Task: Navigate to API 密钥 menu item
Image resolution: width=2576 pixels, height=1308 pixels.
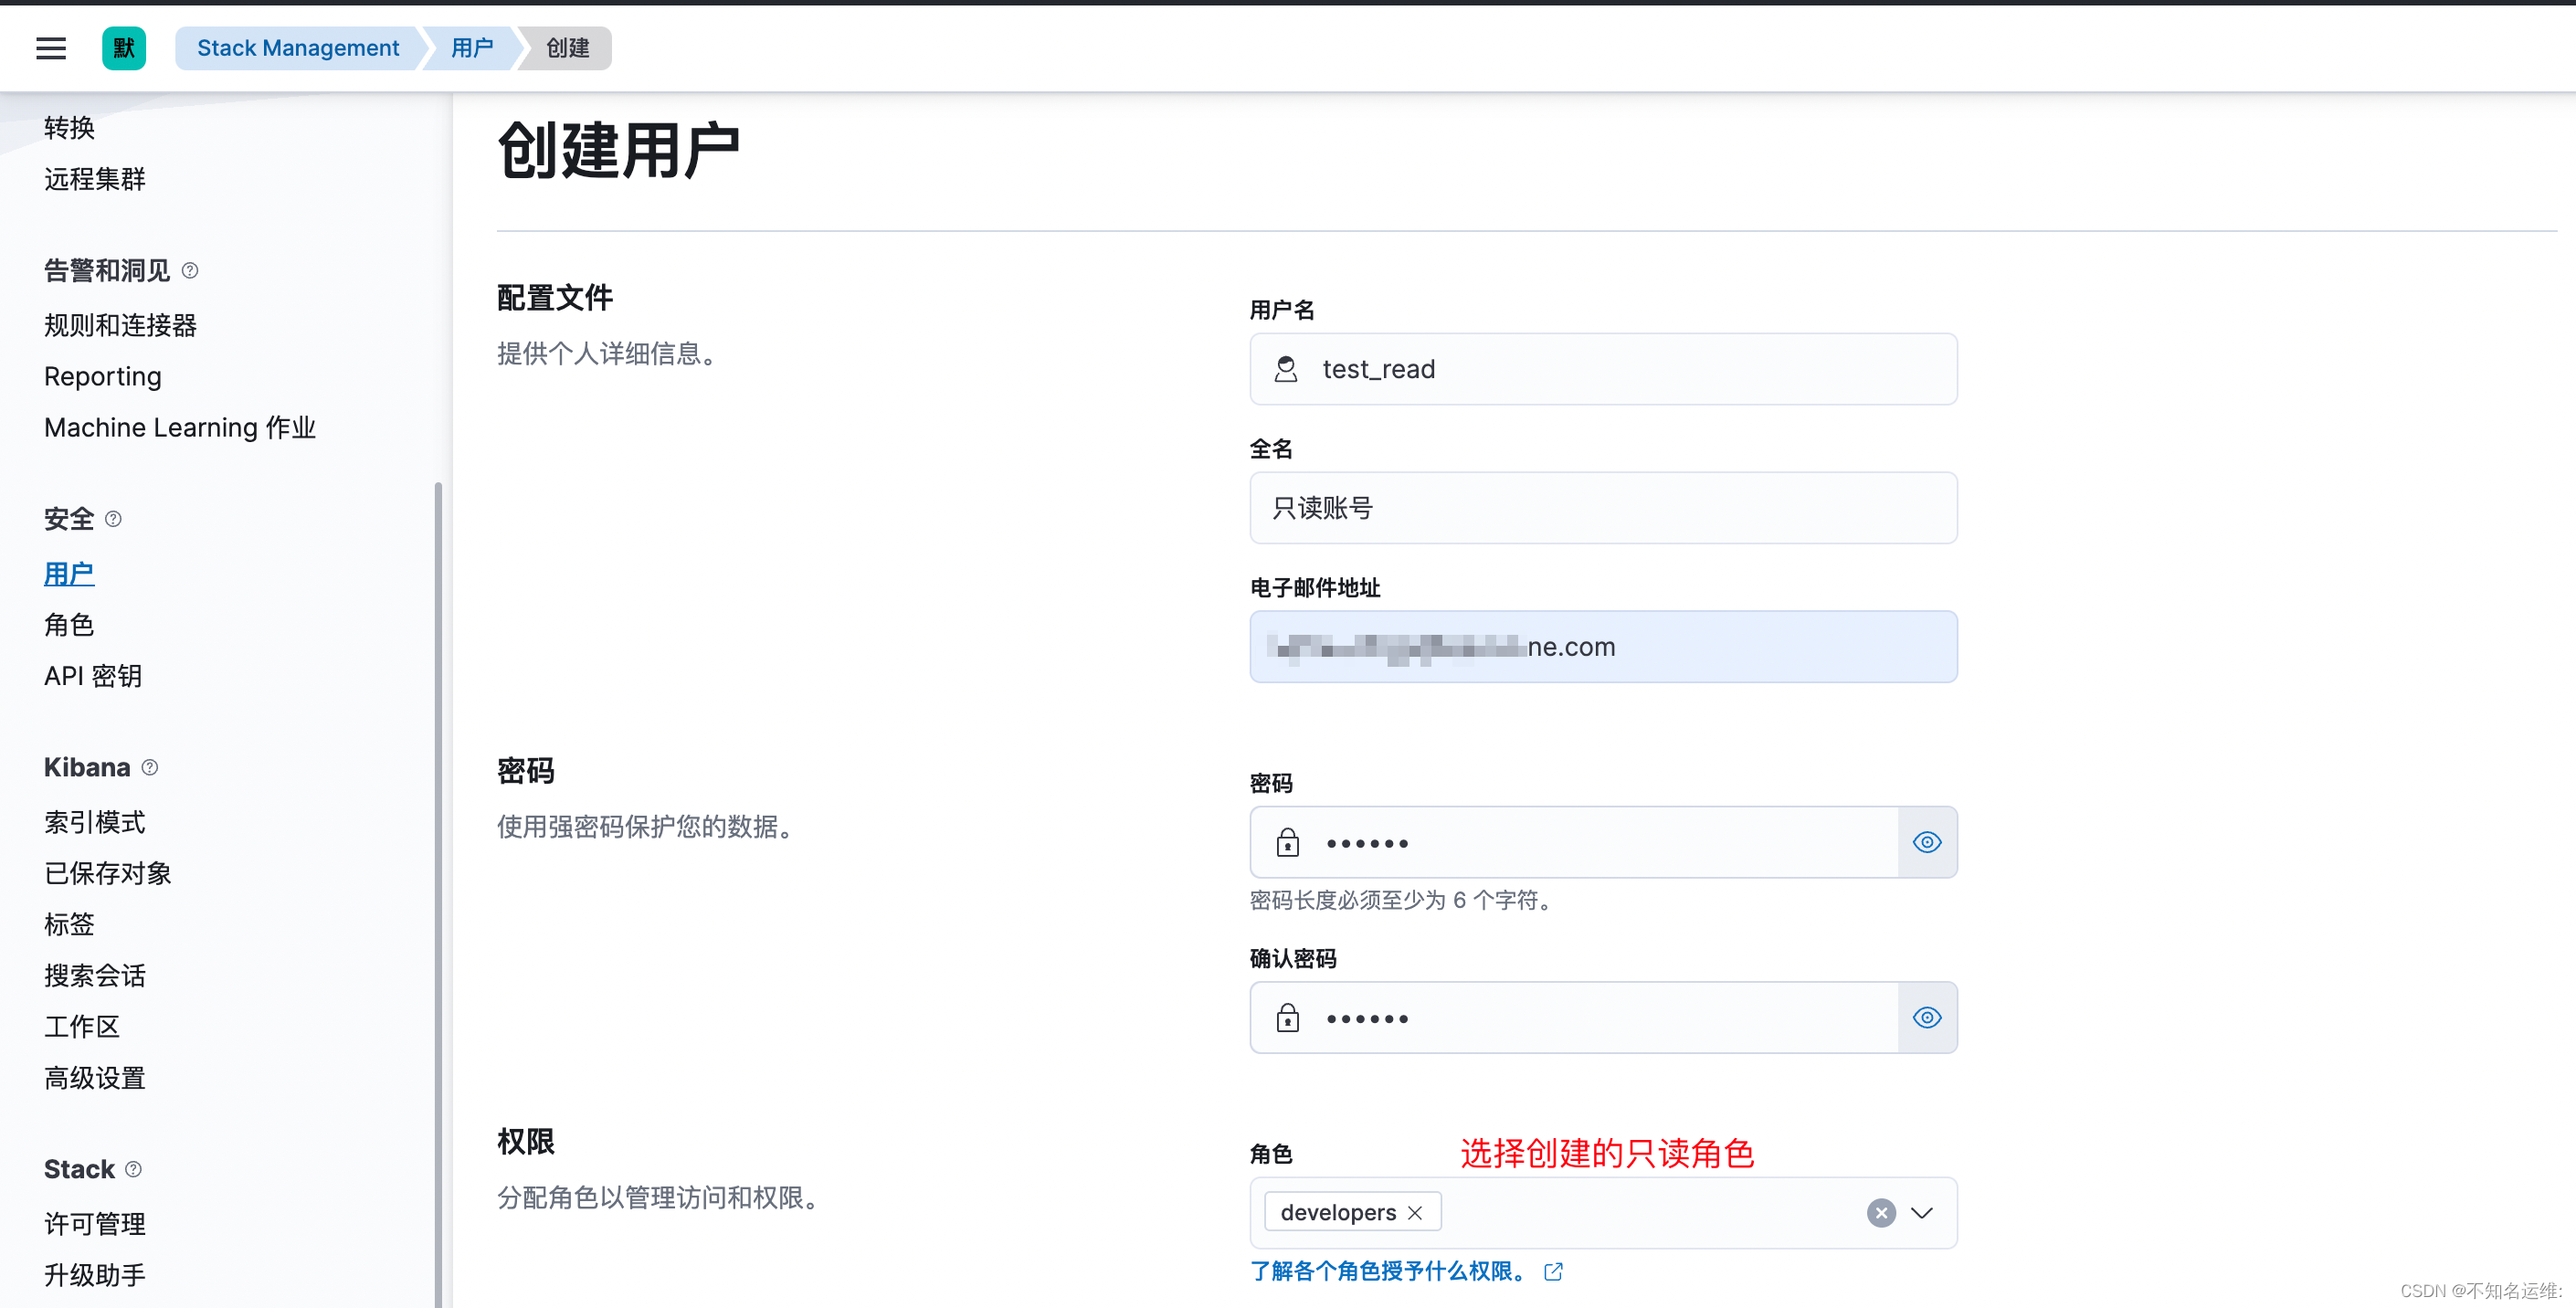Action: tap(93, 676)
